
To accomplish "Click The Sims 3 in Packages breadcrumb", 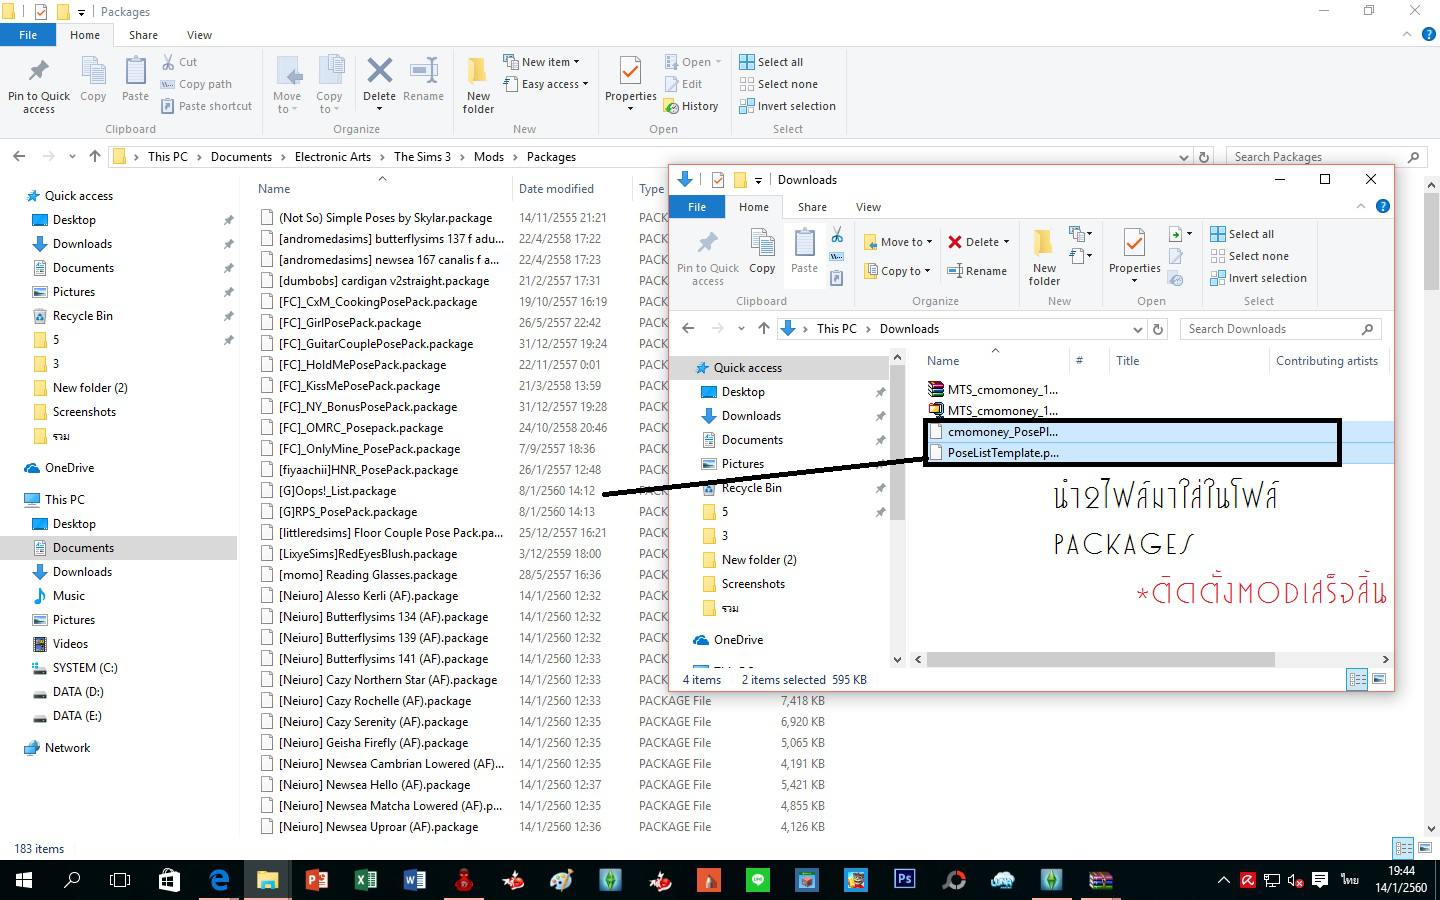I will (422, 157).
